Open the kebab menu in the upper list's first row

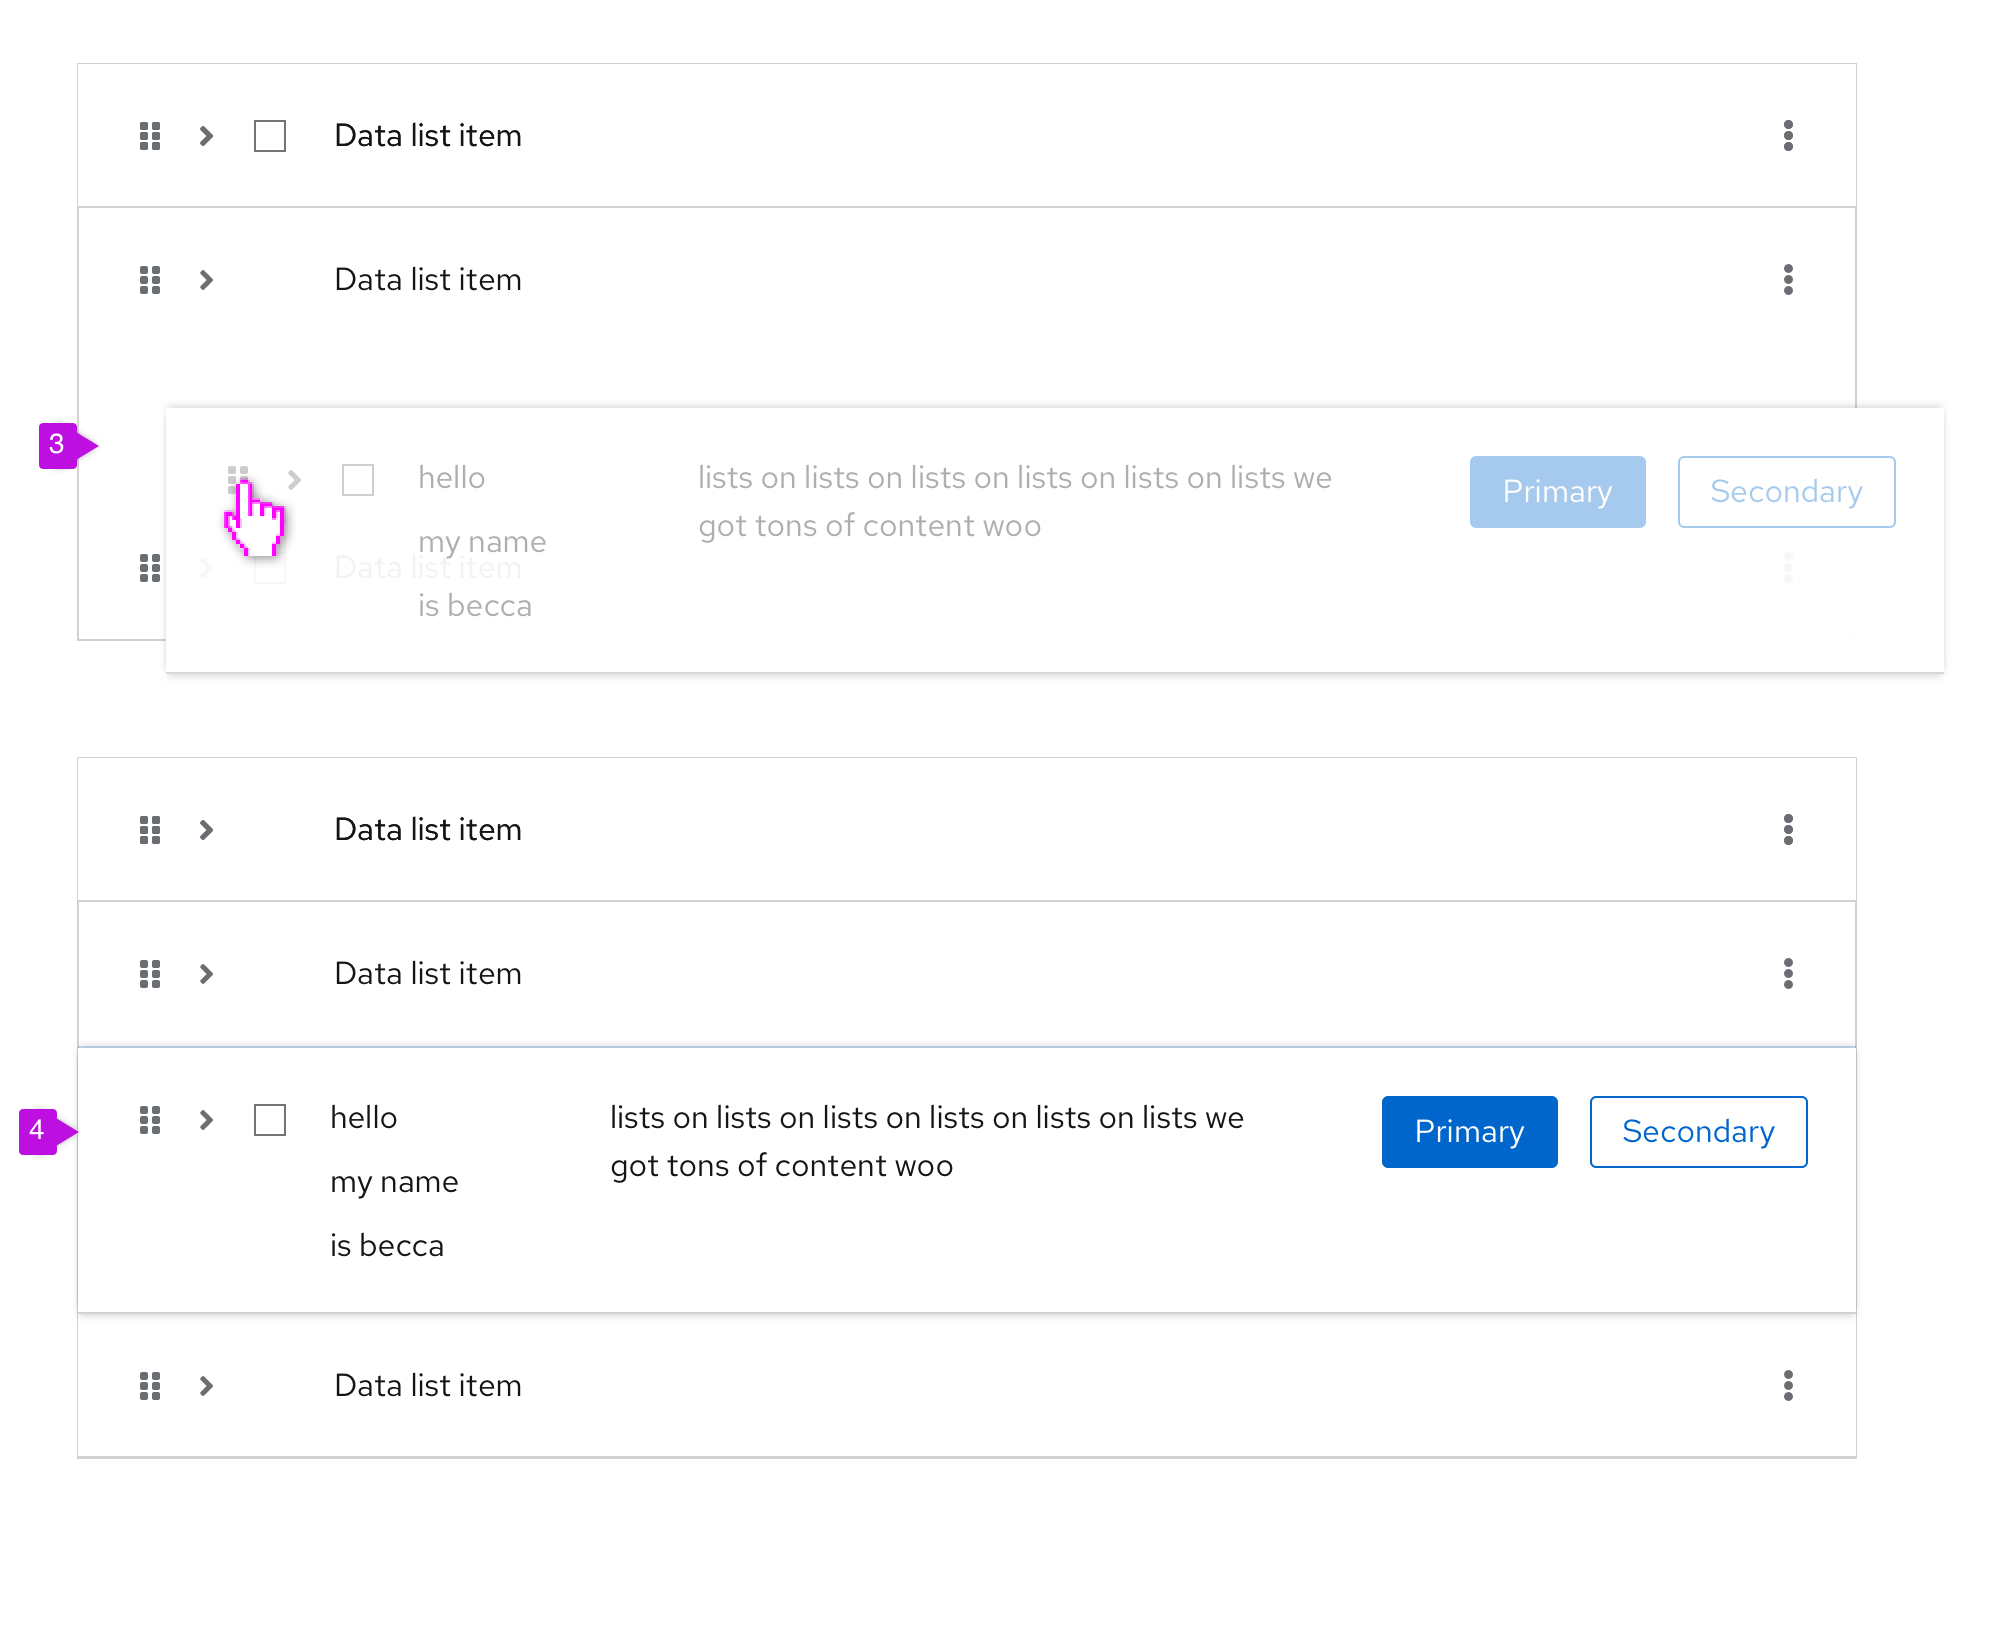coord(1788,136)
